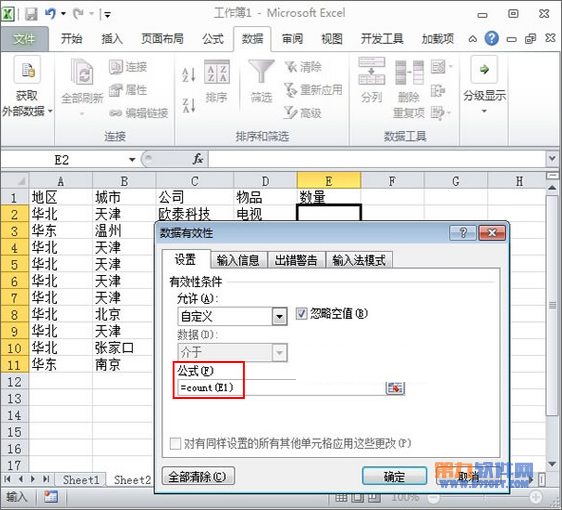The height and width of the screenshot is (510, 562).
Task: Expand the formula bar chevron
Action: tap(552, 158)
